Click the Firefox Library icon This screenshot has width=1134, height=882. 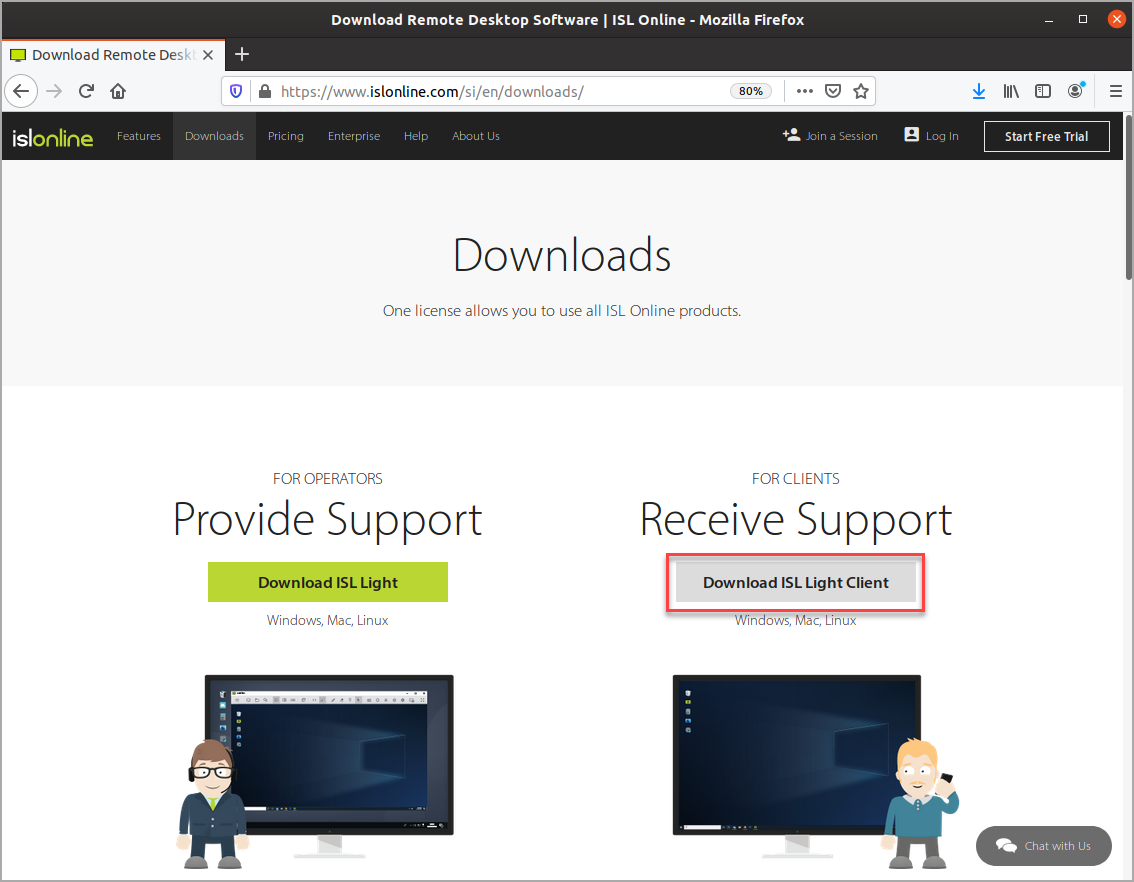tap(1011, 91)
